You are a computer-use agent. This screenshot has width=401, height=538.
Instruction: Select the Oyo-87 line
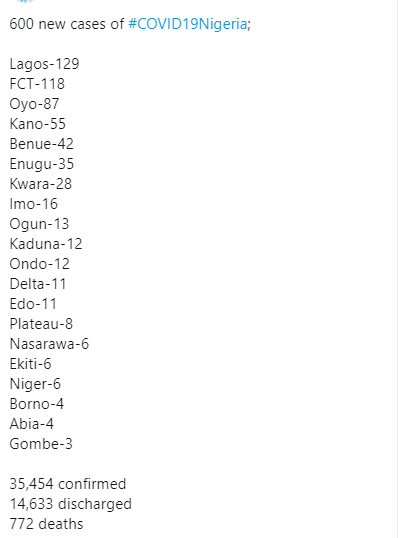(34, 104)
